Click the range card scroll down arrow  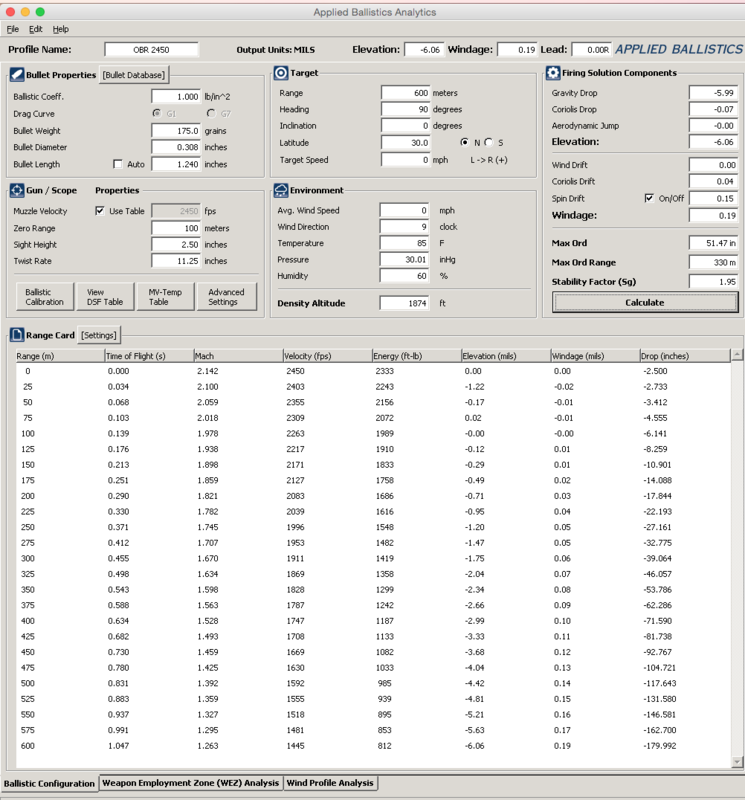click(737, 762)
